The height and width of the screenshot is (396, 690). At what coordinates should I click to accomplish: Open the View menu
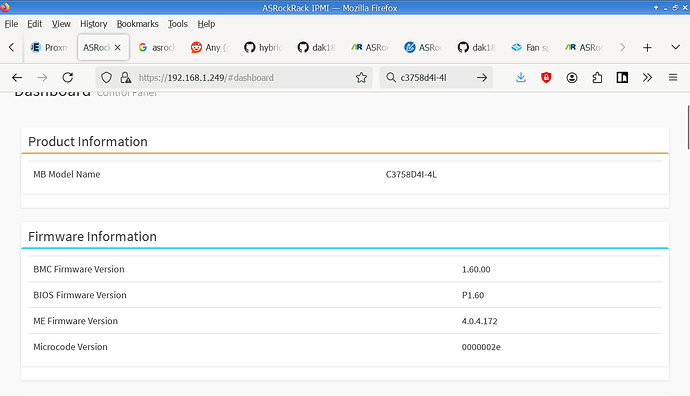click(61, 24)
